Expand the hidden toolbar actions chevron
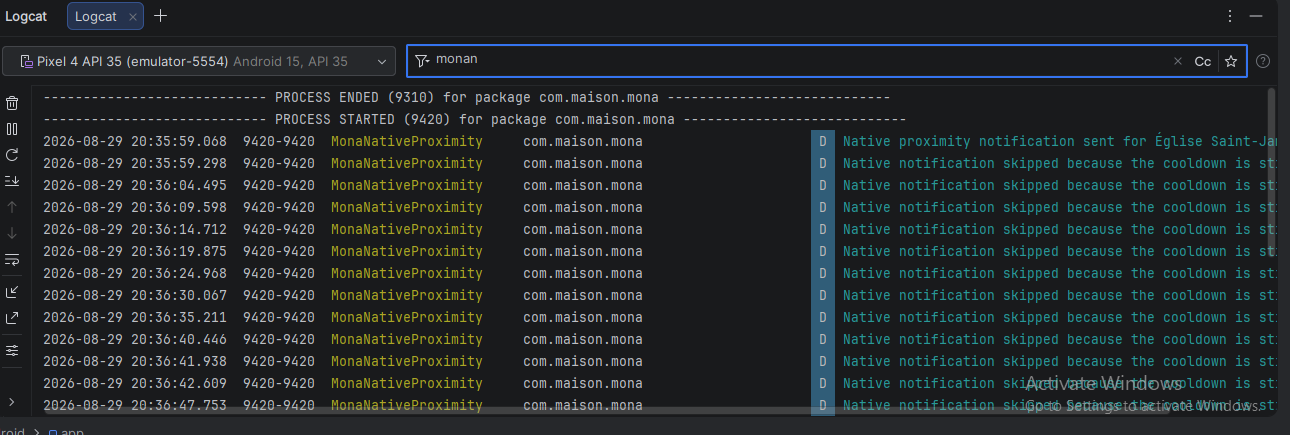Screen dimensions: 1290x435 [12, 401]
